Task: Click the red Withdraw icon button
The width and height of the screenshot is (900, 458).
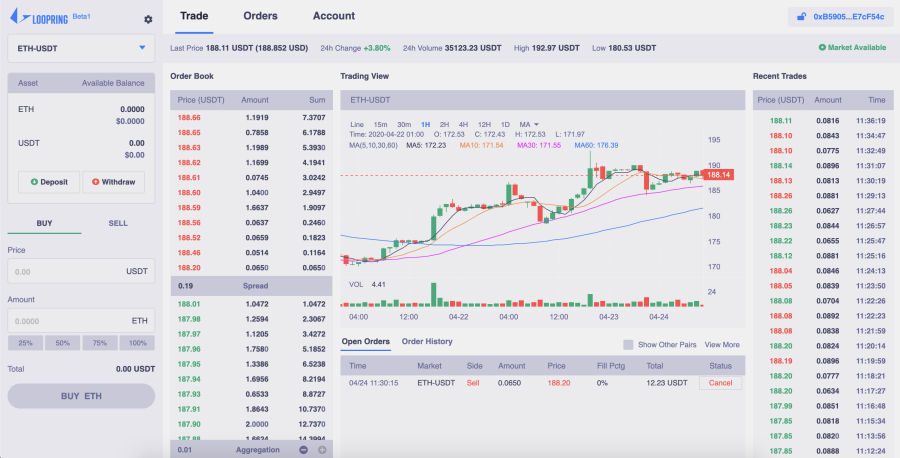Action: click(114, 182)
